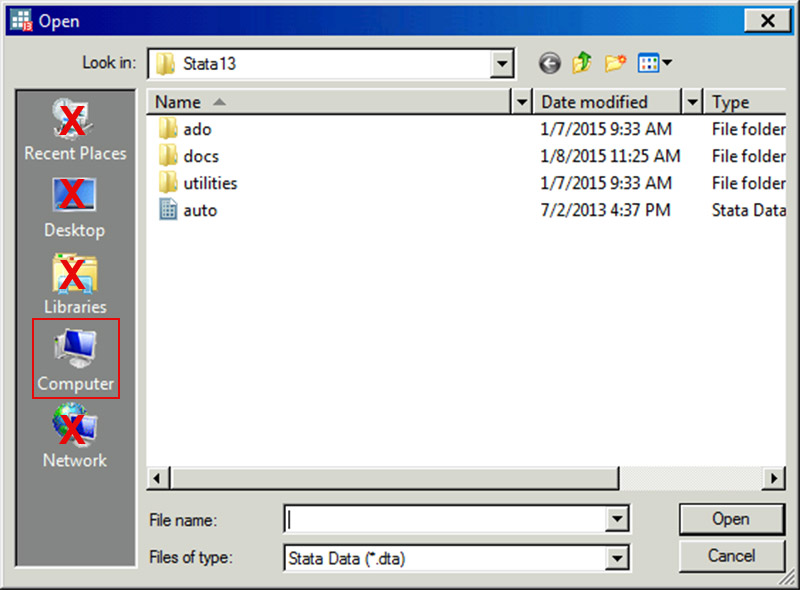The image size is (800, 590).
Task: Click the Cancel button
Action: coord(731,556)
